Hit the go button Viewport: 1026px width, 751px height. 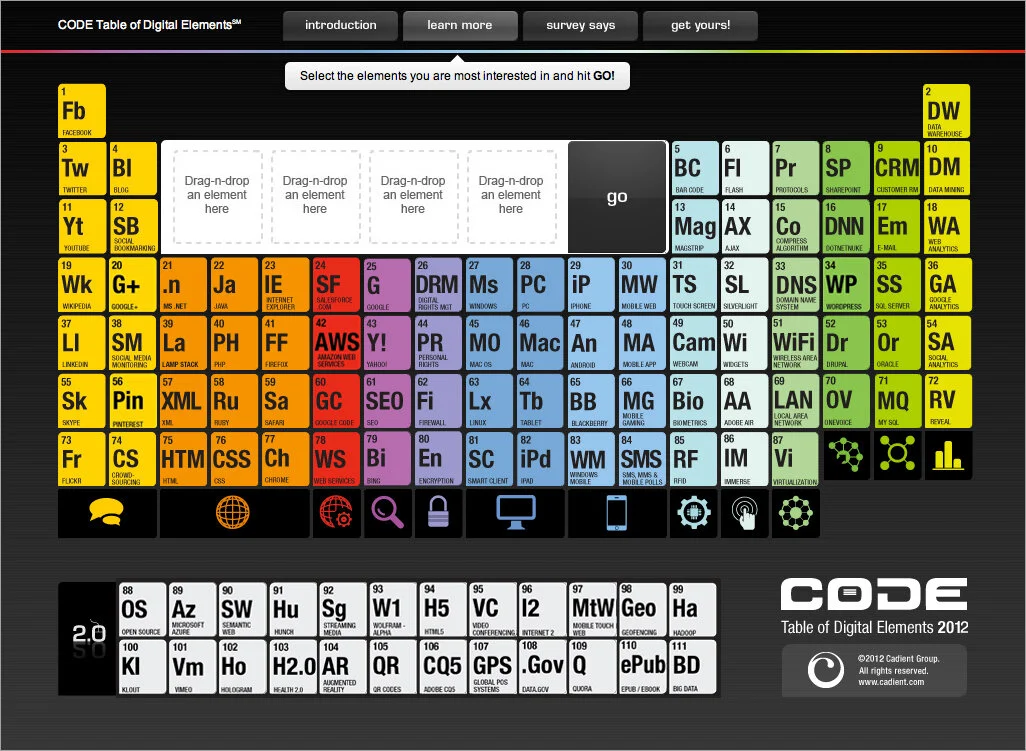click(x=617, y=197)
